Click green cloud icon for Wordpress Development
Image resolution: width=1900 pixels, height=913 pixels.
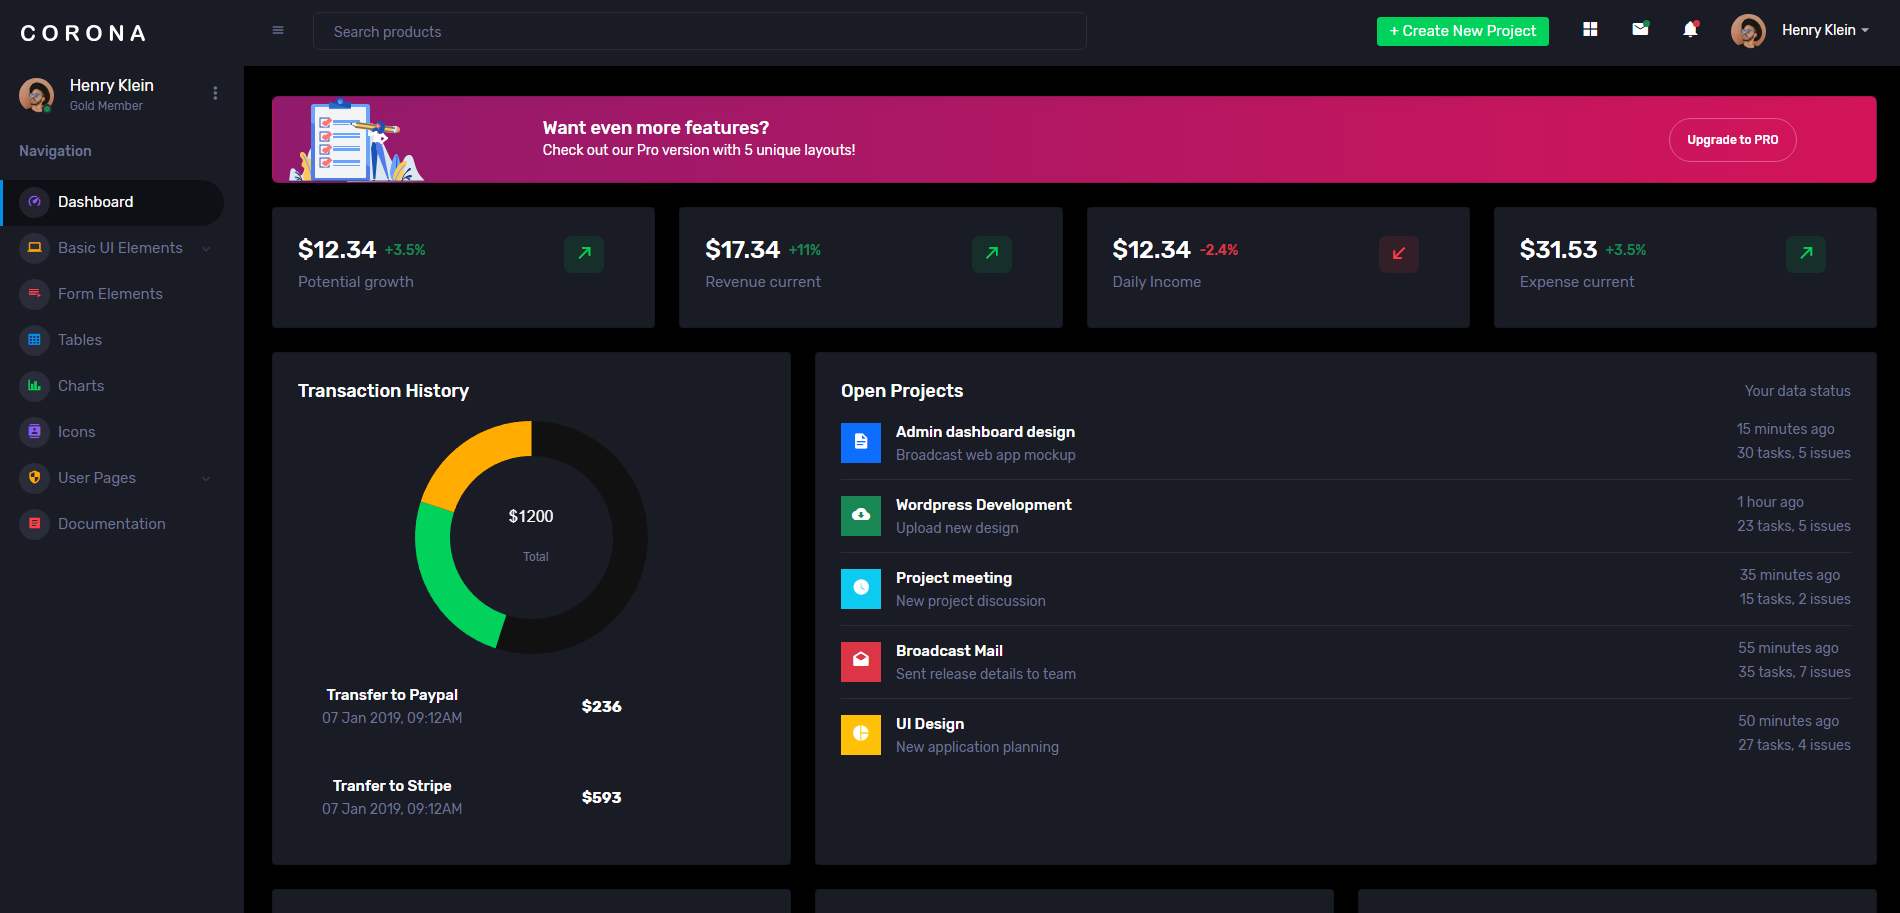(x=861, y=516)
